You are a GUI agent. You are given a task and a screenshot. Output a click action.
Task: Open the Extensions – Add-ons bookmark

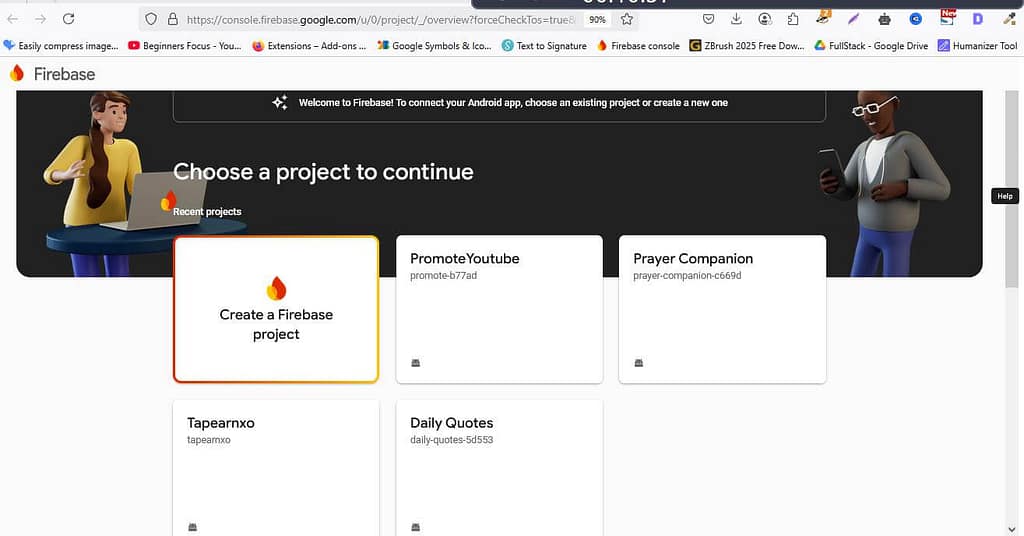[309, 46]
